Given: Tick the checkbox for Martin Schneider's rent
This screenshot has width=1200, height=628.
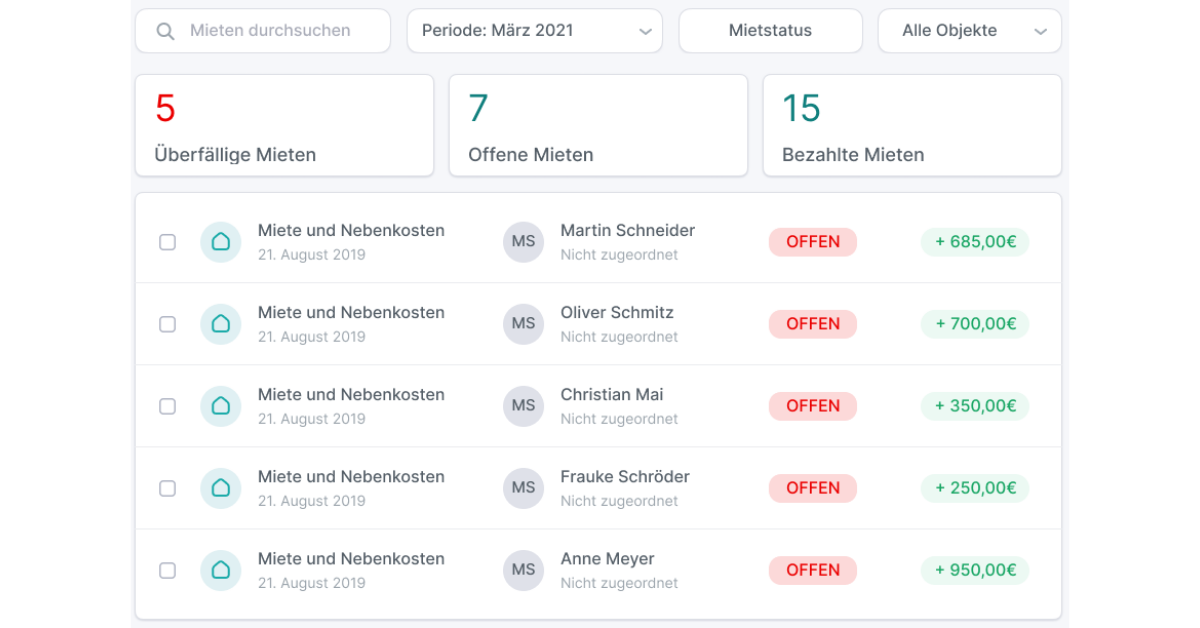Looking at the screenshot, I should click(x=168, y=242).
